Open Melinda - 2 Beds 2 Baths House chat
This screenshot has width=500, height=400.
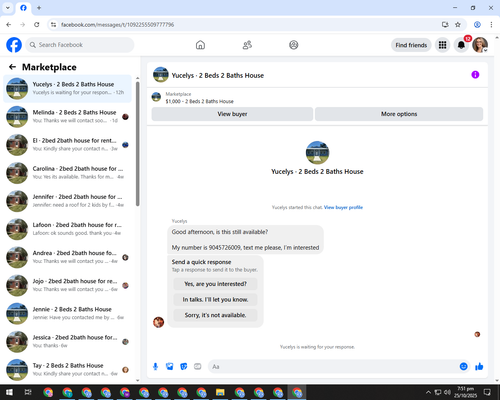click(x=68, y=117)
